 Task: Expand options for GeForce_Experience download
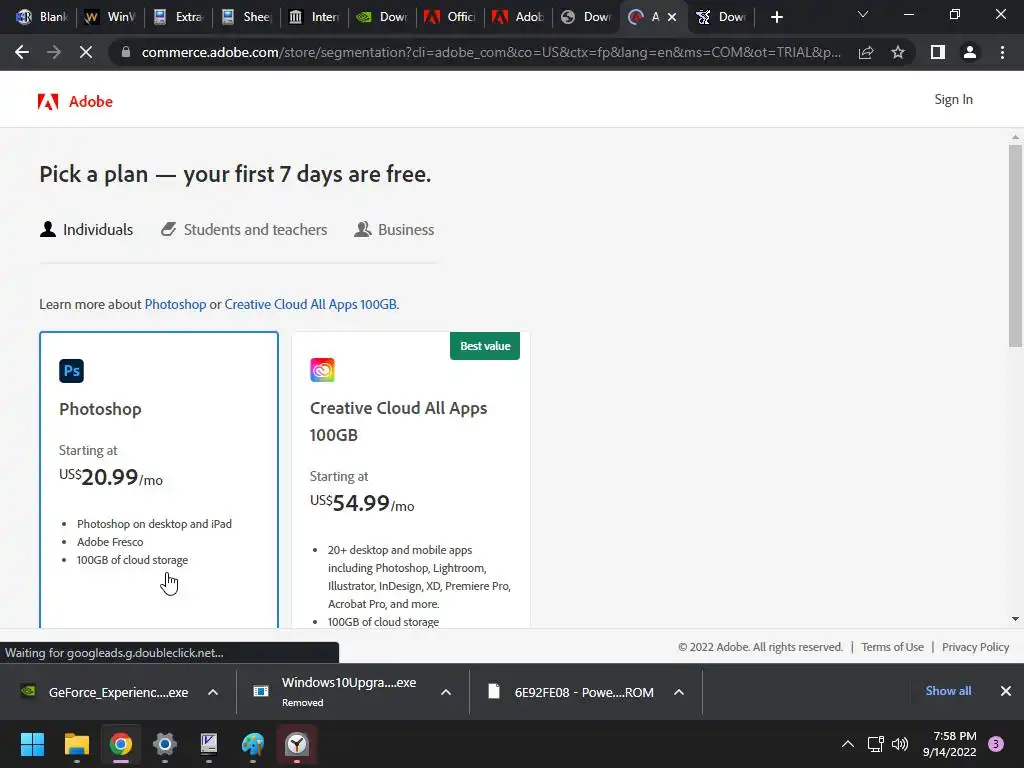(x=213, y=692)
